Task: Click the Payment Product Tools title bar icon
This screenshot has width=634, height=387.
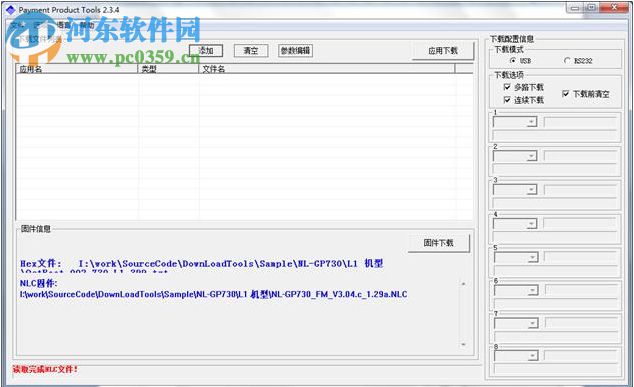Action: pyautogui.click(x=11, y=10)
